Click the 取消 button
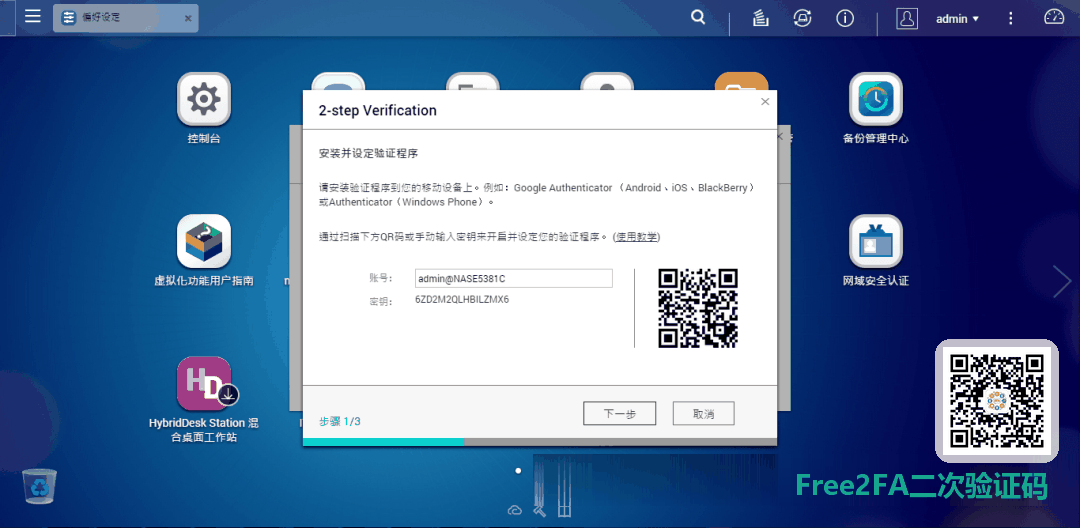 (703, 414)
